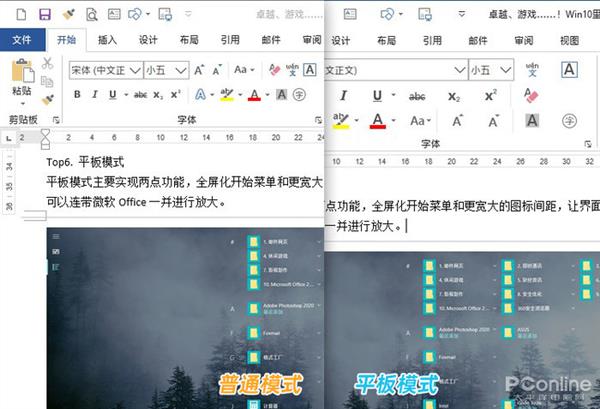Open Change Case Aa menu in right window
600x409 pixels.
421,121
